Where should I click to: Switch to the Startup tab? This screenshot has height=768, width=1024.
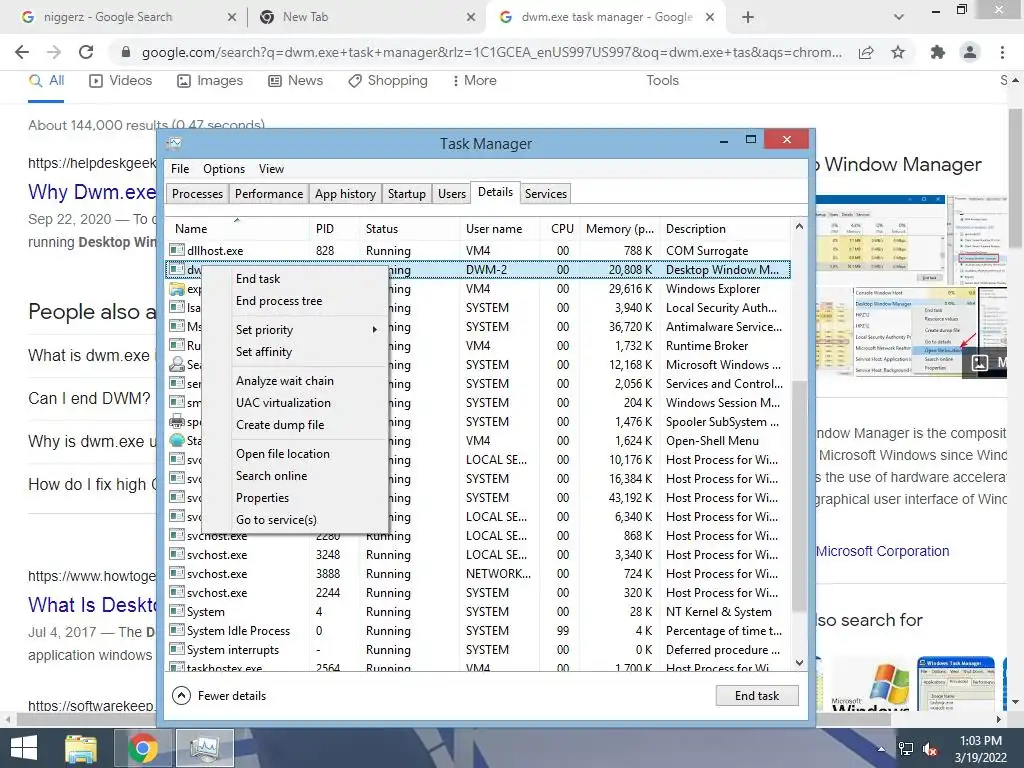[406, 193]
